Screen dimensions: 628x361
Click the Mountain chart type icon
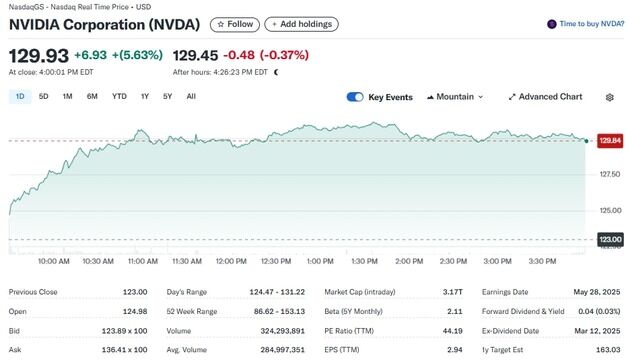point(430,97)
